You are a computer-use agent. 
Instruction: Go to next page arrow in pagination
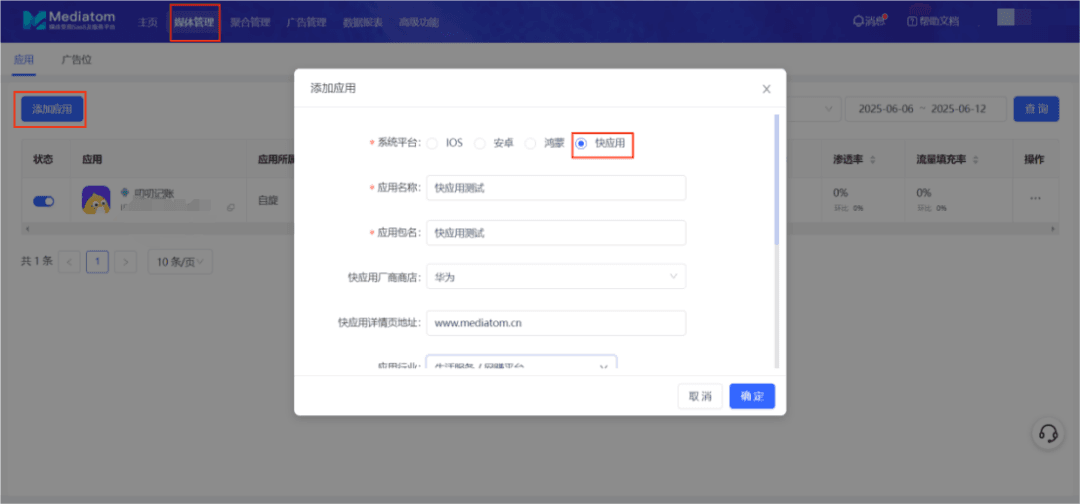pos(125,262)
